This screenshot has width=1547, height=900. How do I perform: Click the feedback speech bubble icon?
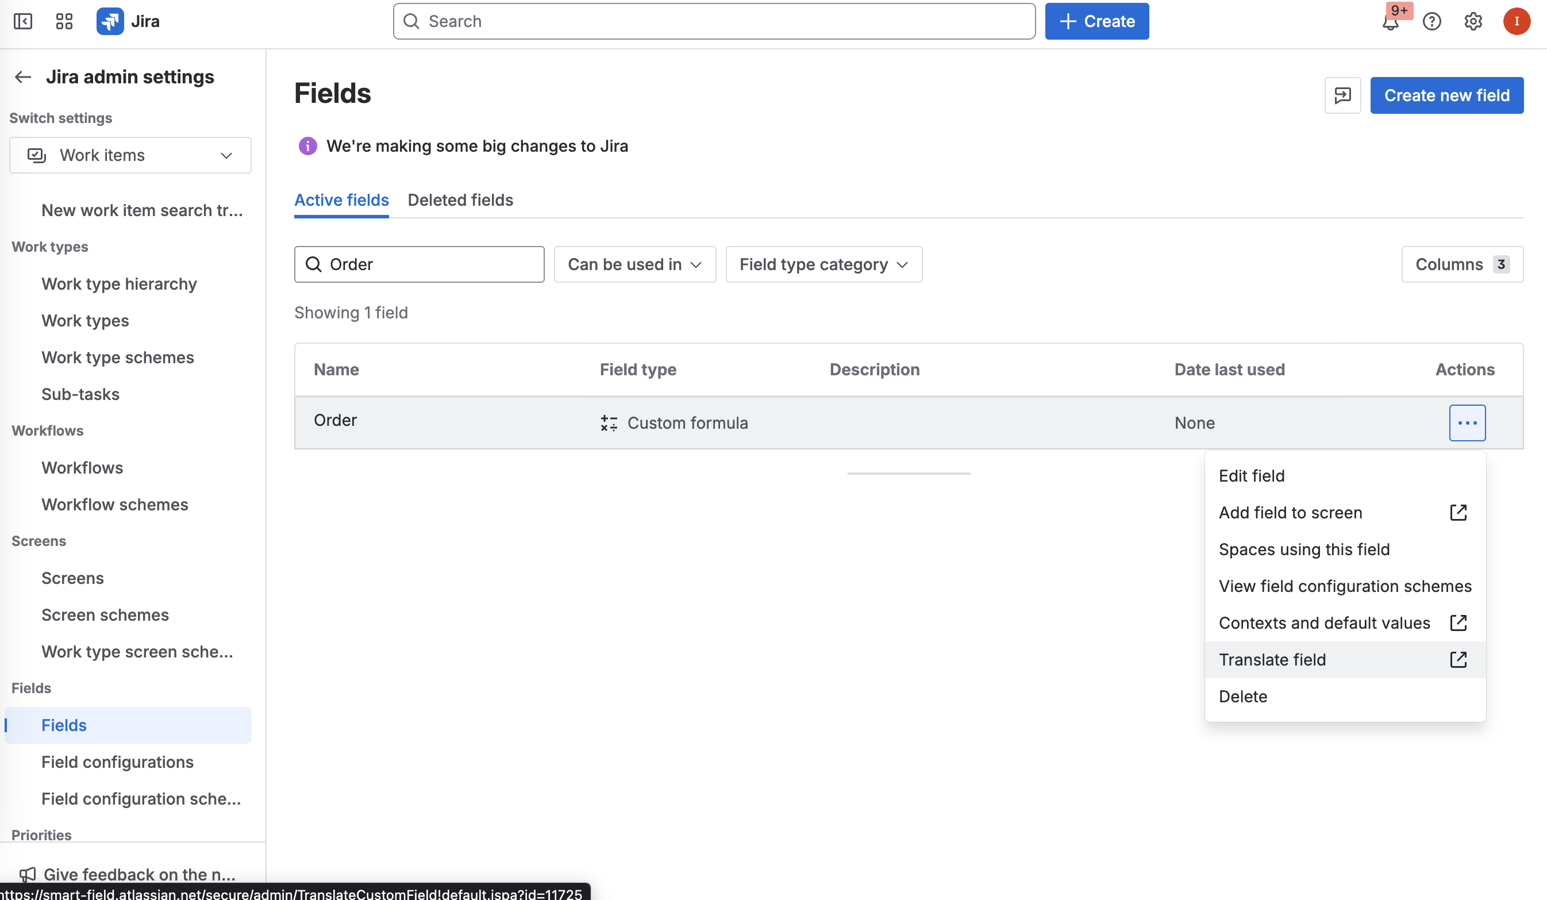click(1342, 95)
